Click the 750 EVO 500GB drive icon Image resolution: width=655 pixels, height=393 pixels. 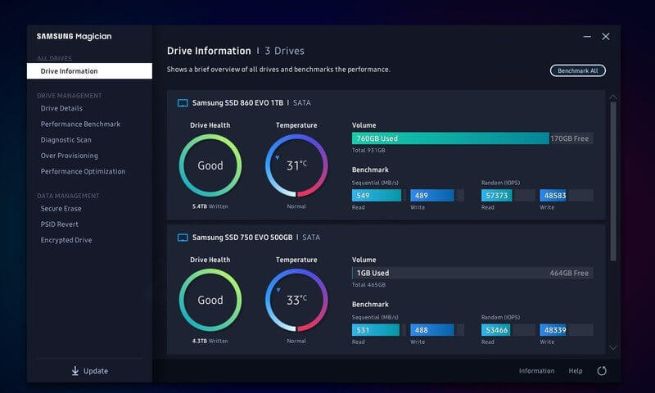(x=183, y=238)
